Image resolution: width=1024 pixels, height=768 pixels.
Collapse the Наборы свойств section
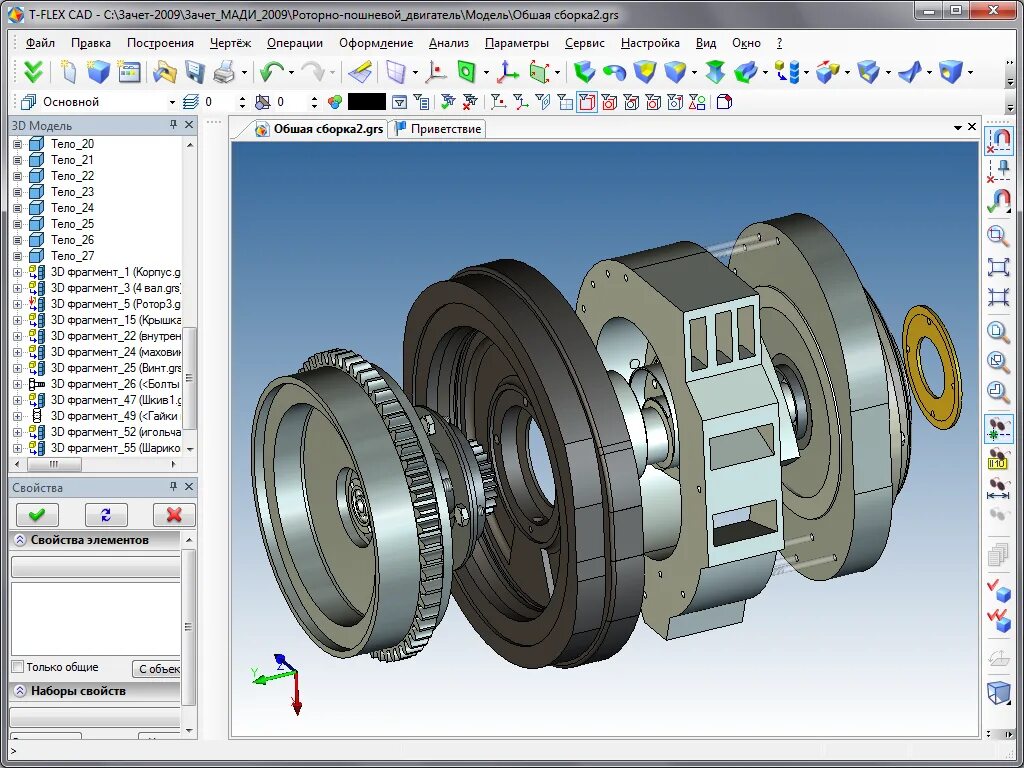pos(20,691)
